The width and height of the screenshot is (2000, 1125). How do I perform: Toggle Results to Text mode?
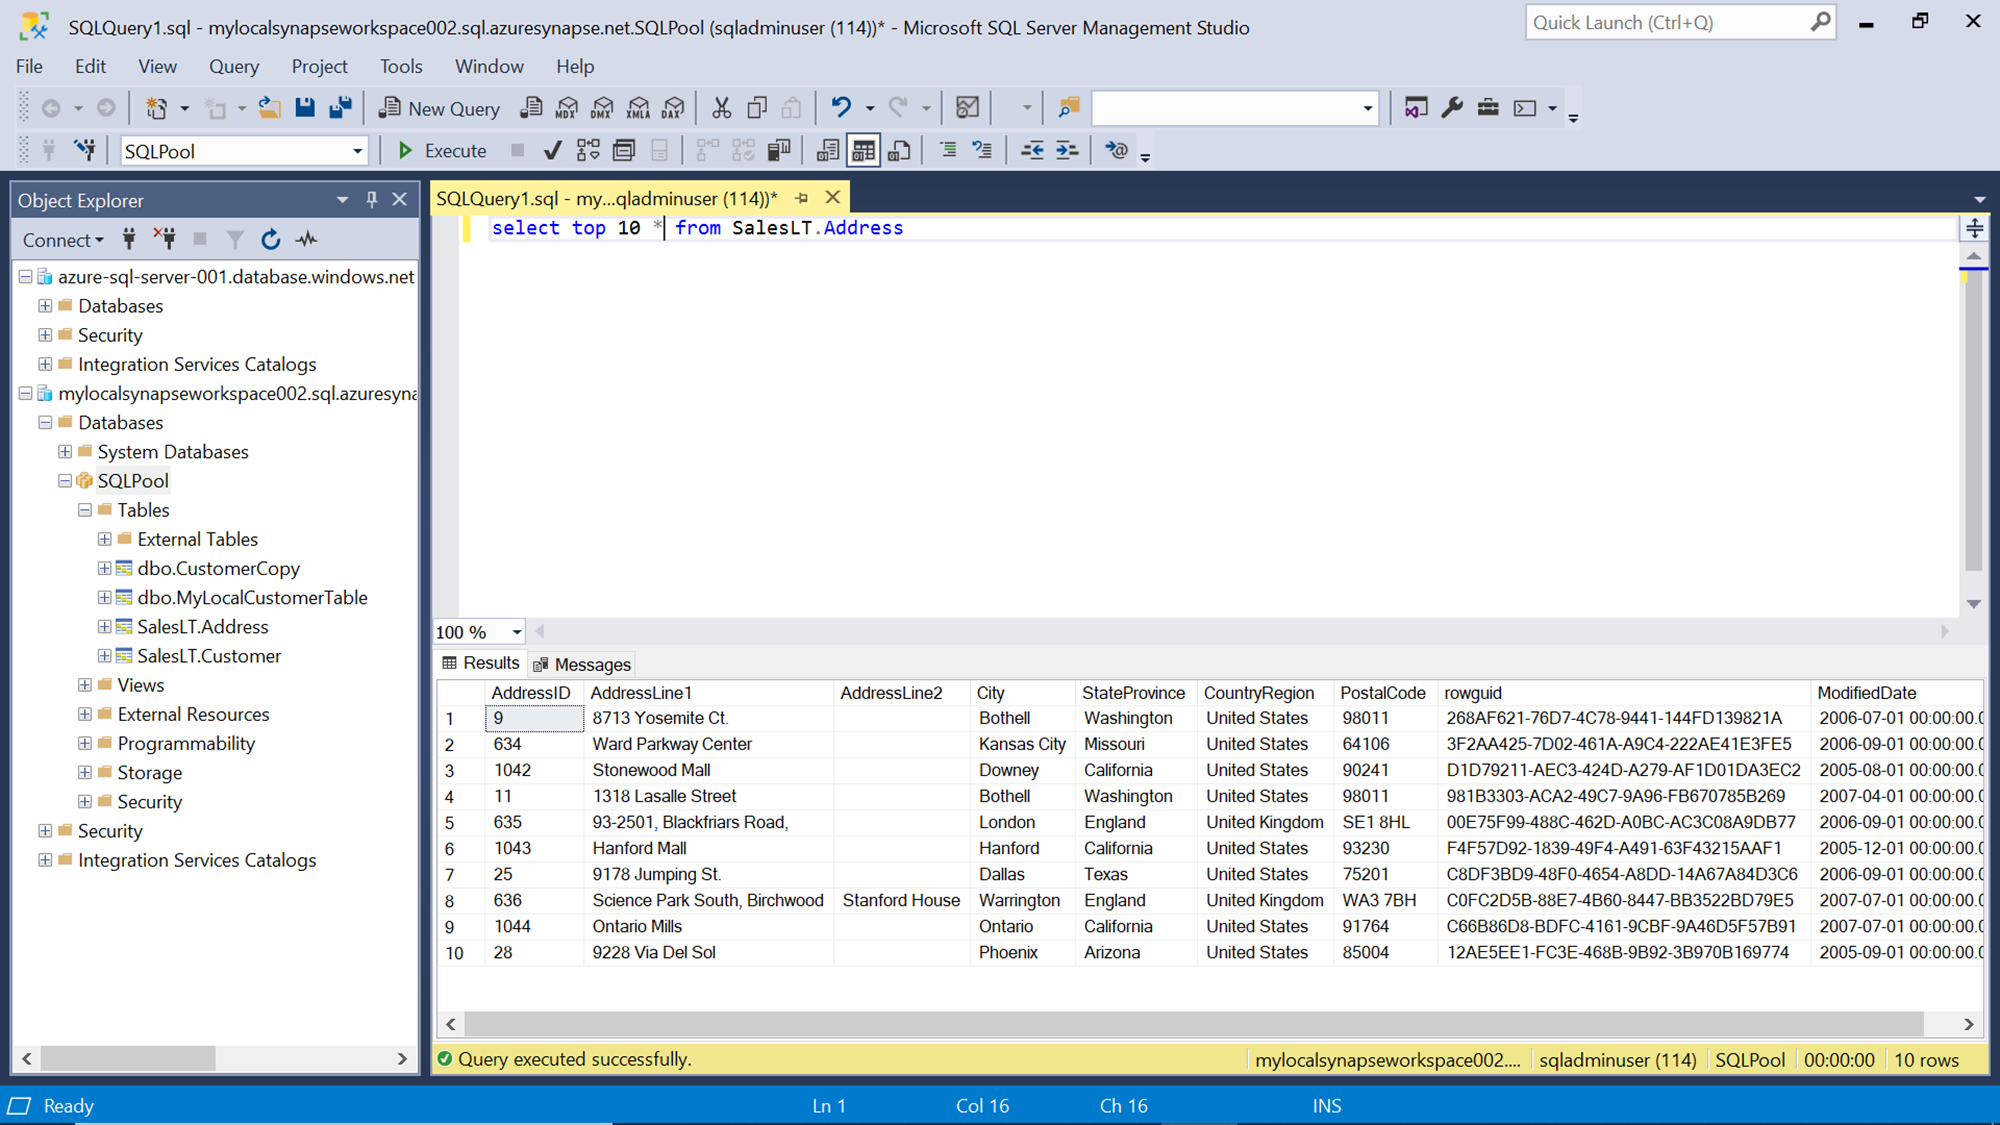tap(828, 151)
